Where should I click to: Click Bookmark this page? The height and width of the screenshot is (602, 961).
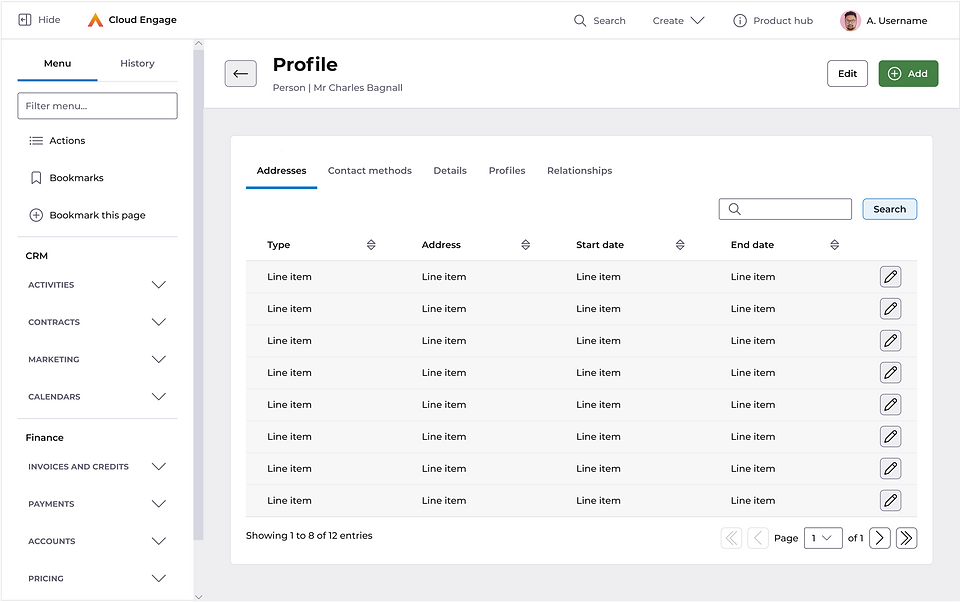87,215
